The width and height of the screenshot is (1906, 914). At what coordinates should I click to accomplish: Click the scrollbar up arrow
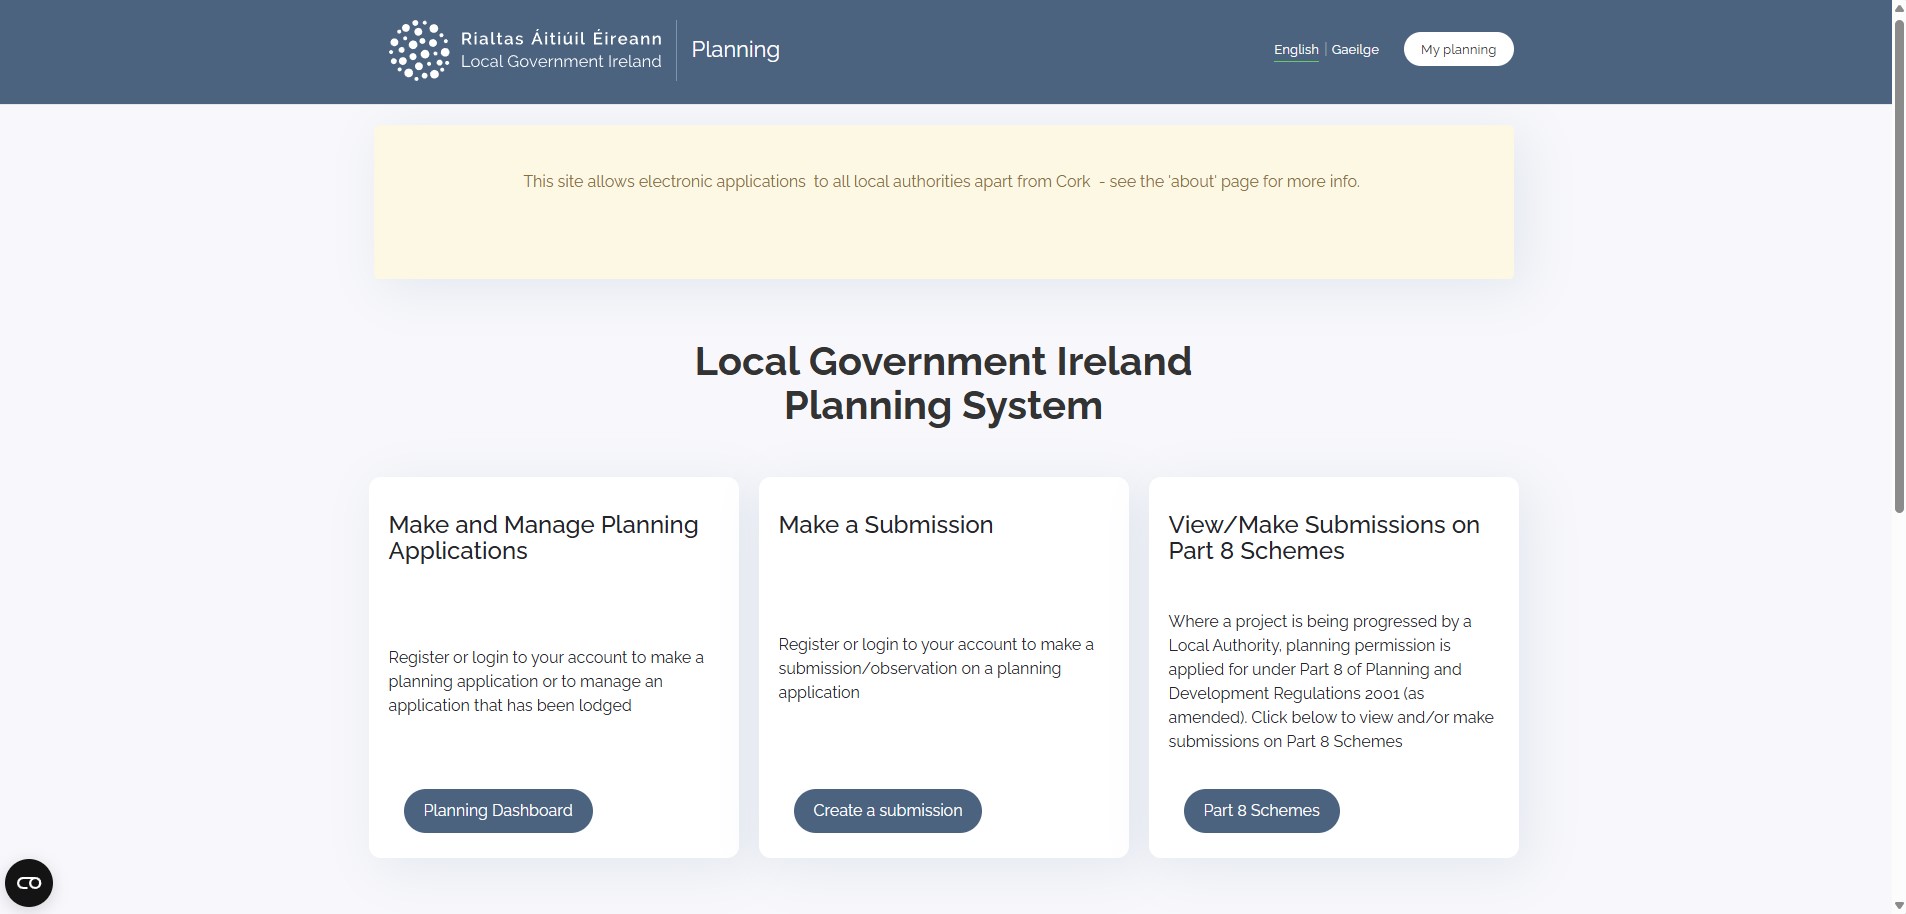1899,7
